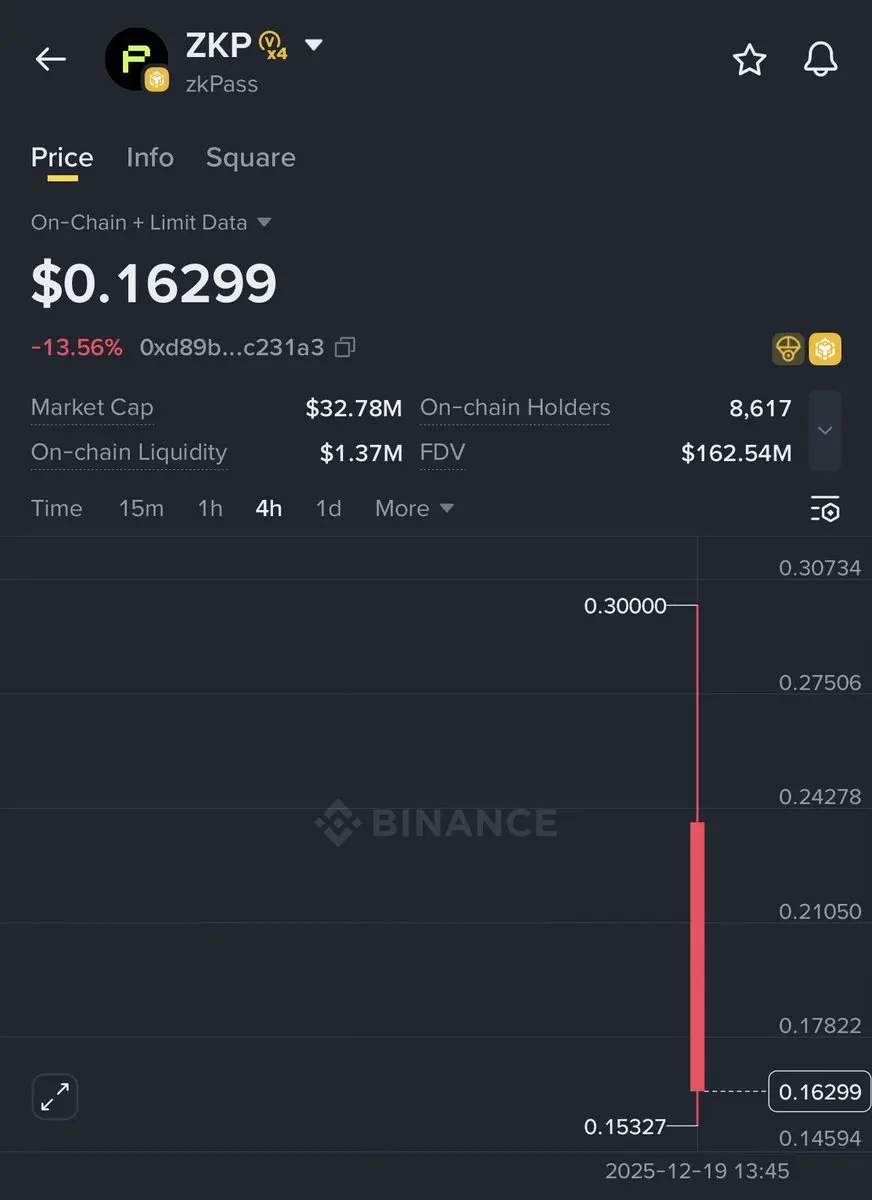The image size is (872, 1200).
Task: Tap the red candlestick on chart
Action: point(697,955)
